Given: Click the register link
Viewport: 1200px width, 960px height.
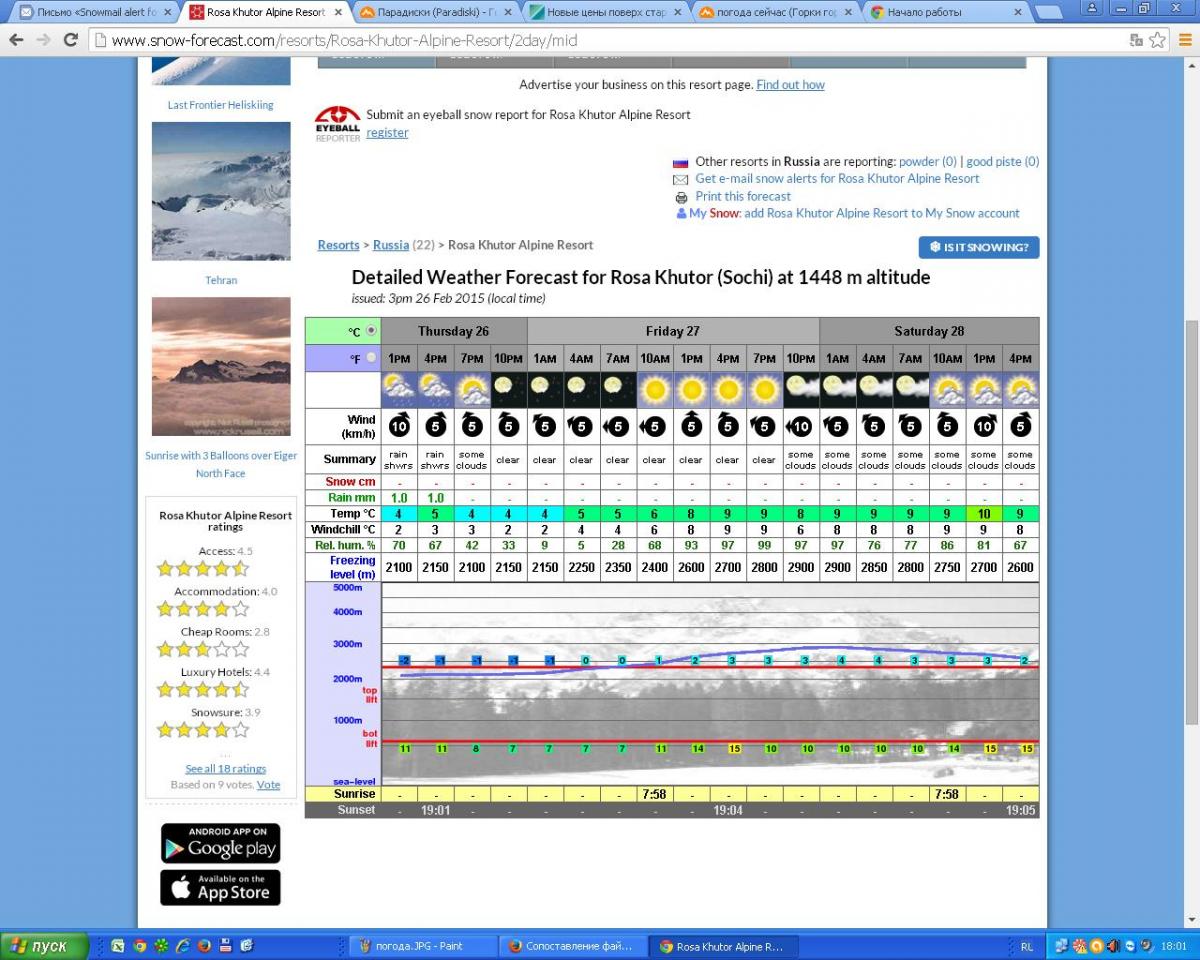Looking at the screenshot, I should coord(387,132).
